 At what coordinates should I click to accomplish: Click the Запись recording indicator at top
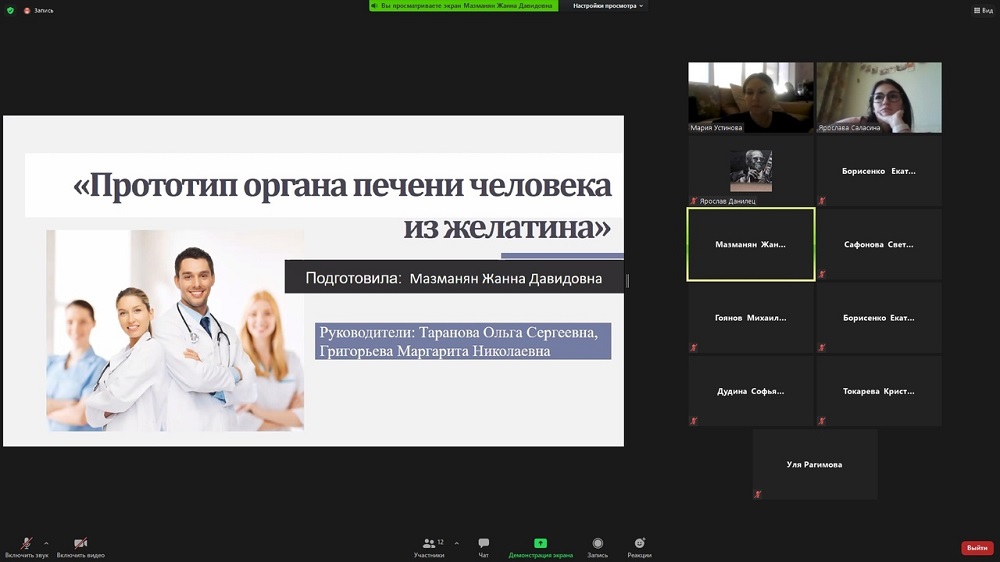38,10
